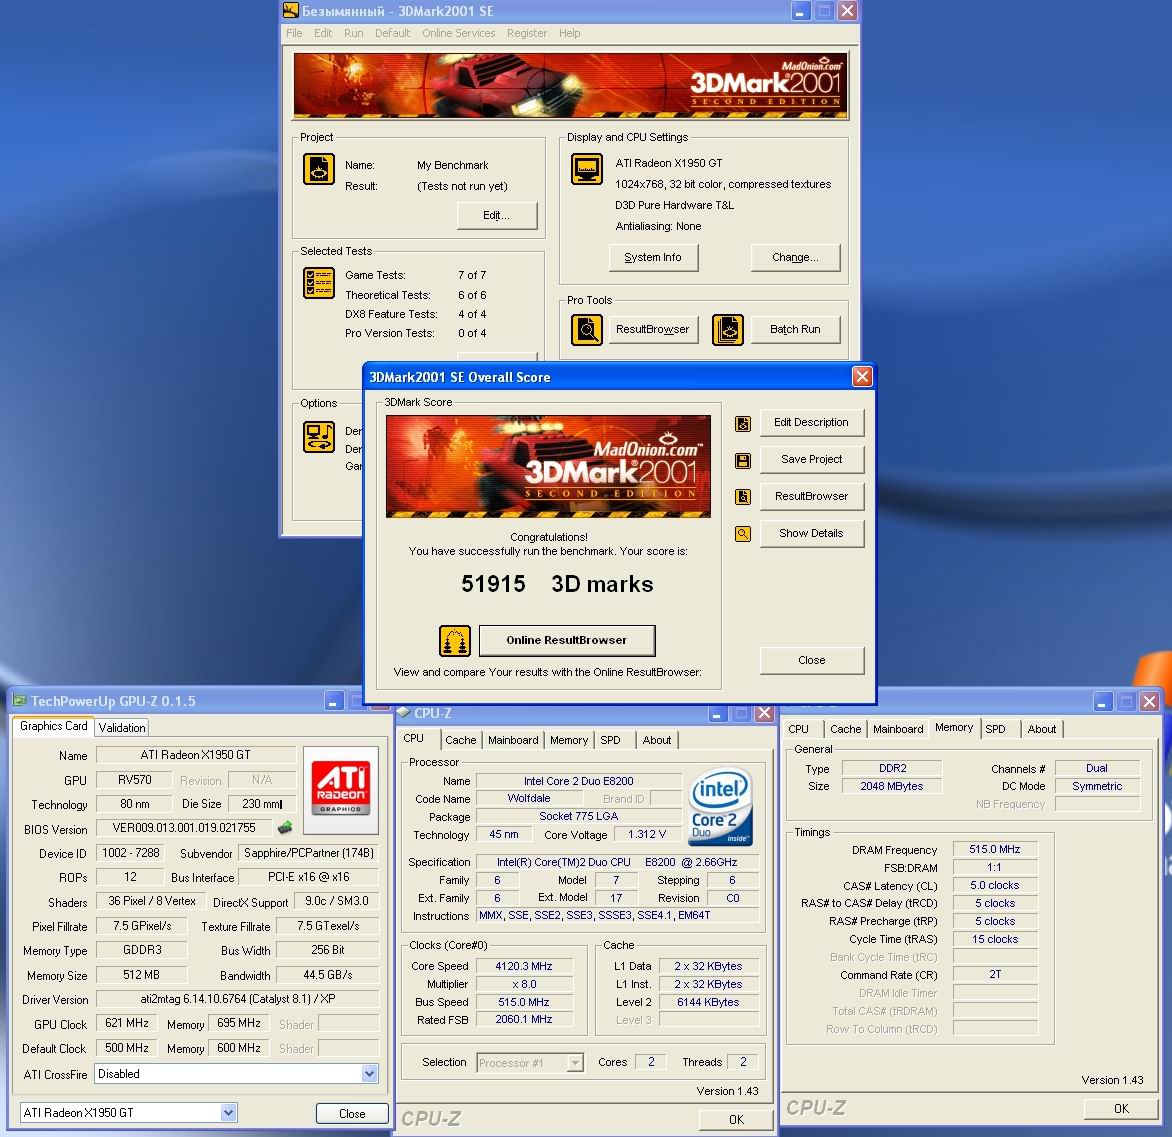The height and width of the screenshot is (1137, 1172).
Task: Open About tab in CPU-Z memory window
Action: [1041, 729]
